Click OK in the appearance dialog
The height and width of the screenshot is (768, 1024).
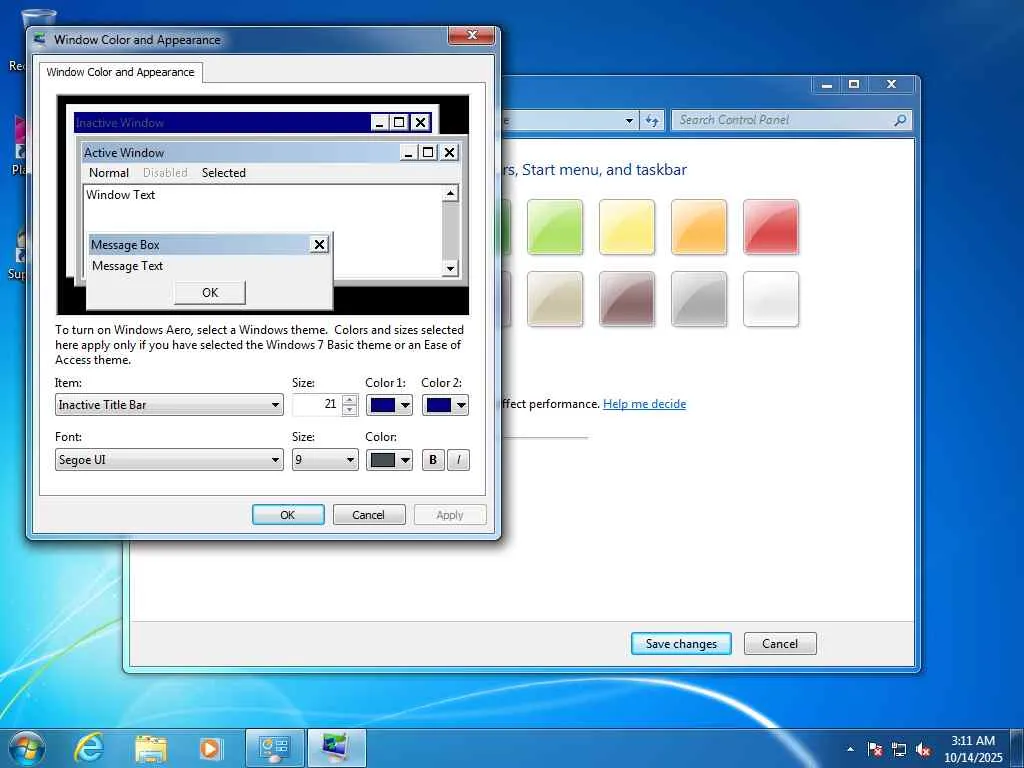288,515
